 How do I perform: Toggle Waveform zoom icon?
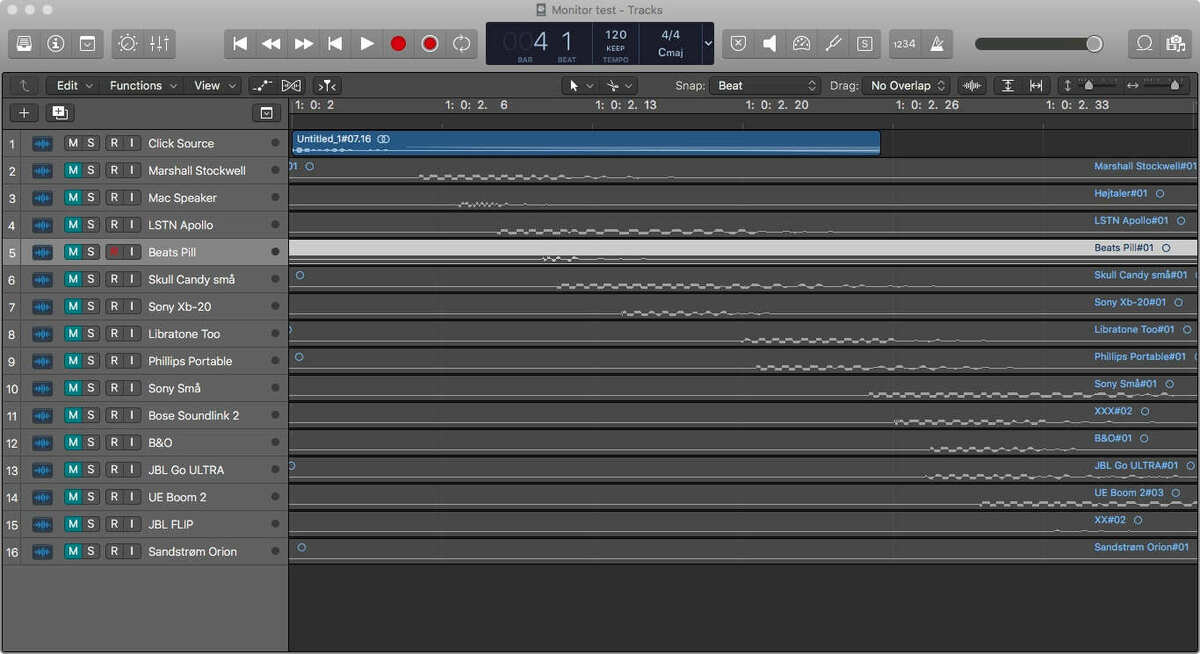[x=971, y=86]
